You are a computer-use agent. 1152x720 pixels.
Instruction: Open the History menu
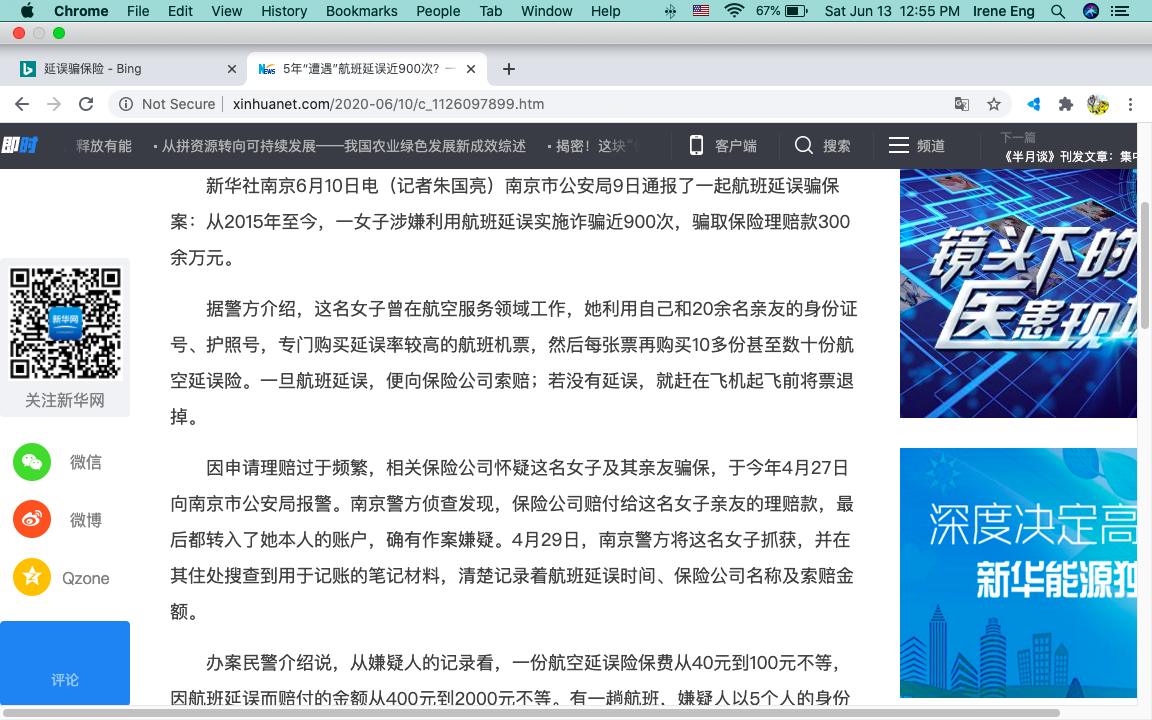pos(284,11)
